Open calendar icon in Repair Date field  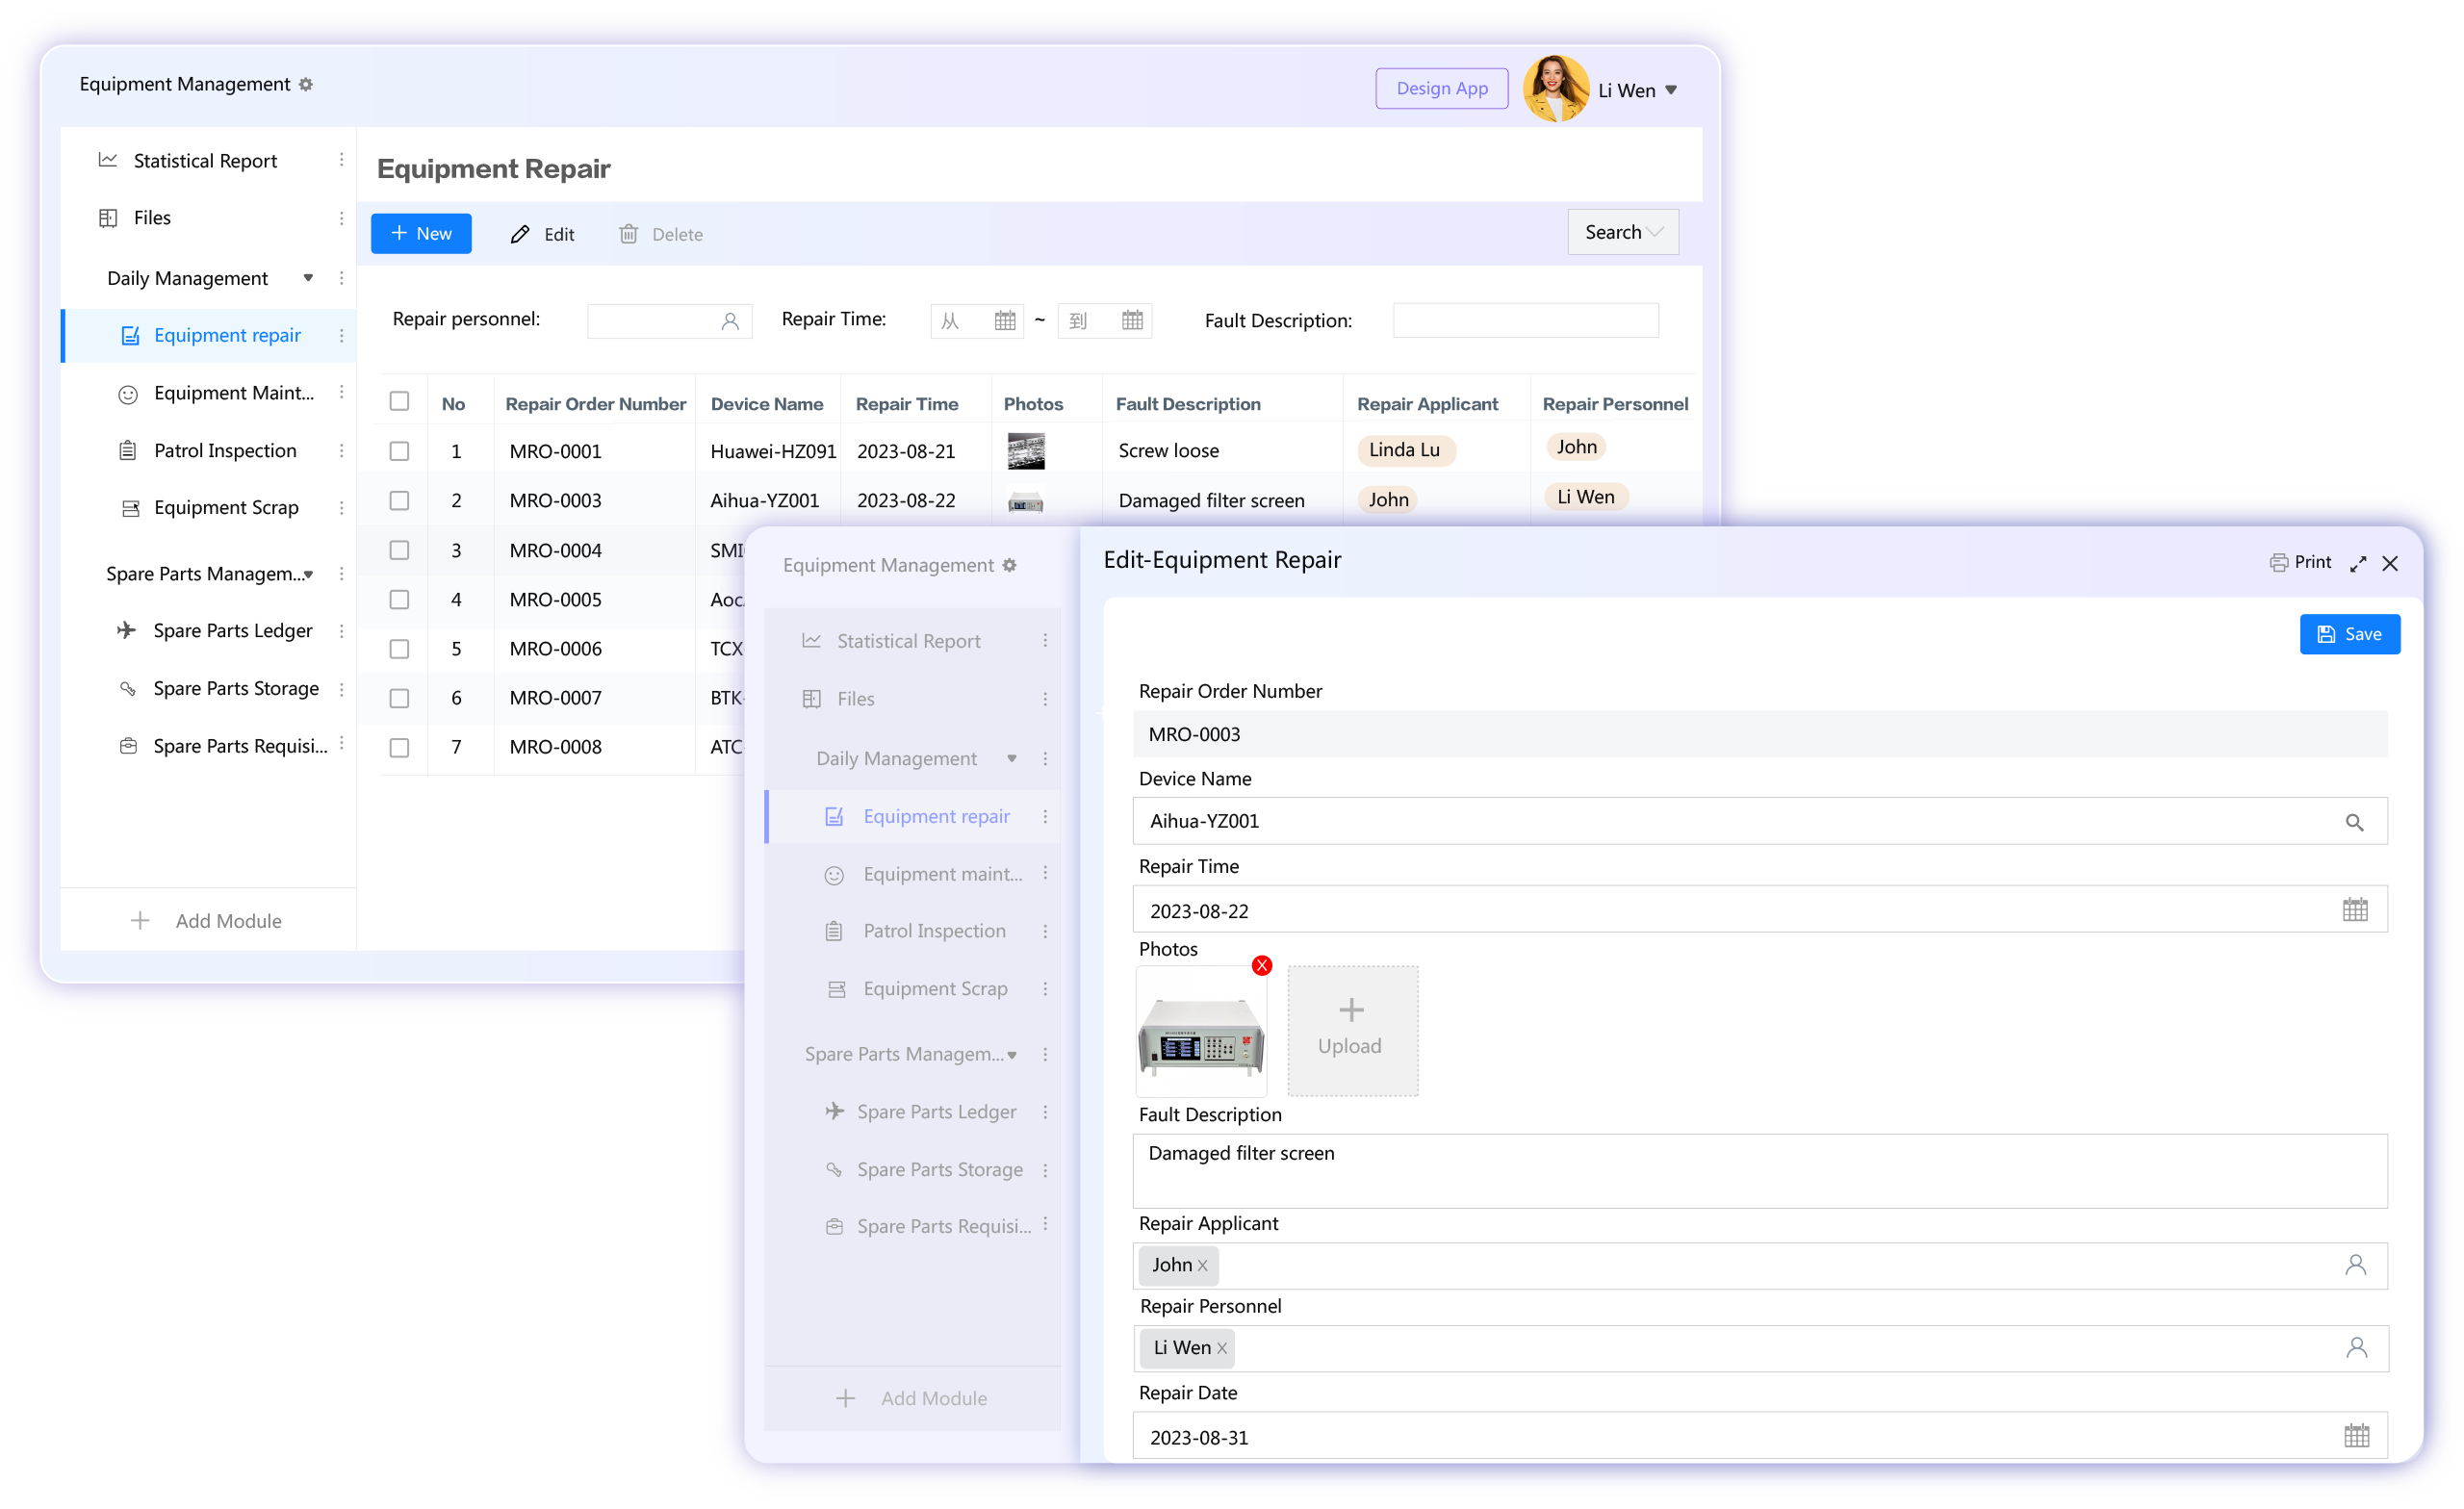click(x=2357, y=1436)
